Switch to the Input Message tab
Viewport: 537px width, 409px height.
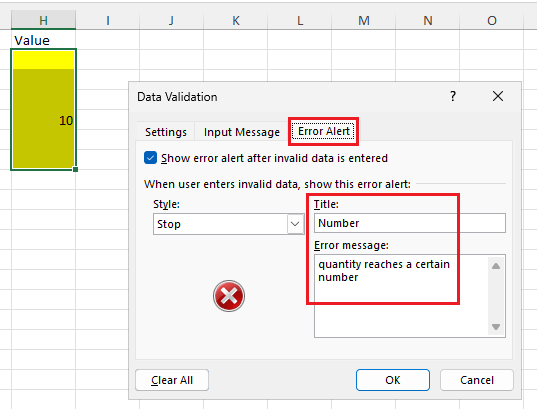click(x=242, y=132)
